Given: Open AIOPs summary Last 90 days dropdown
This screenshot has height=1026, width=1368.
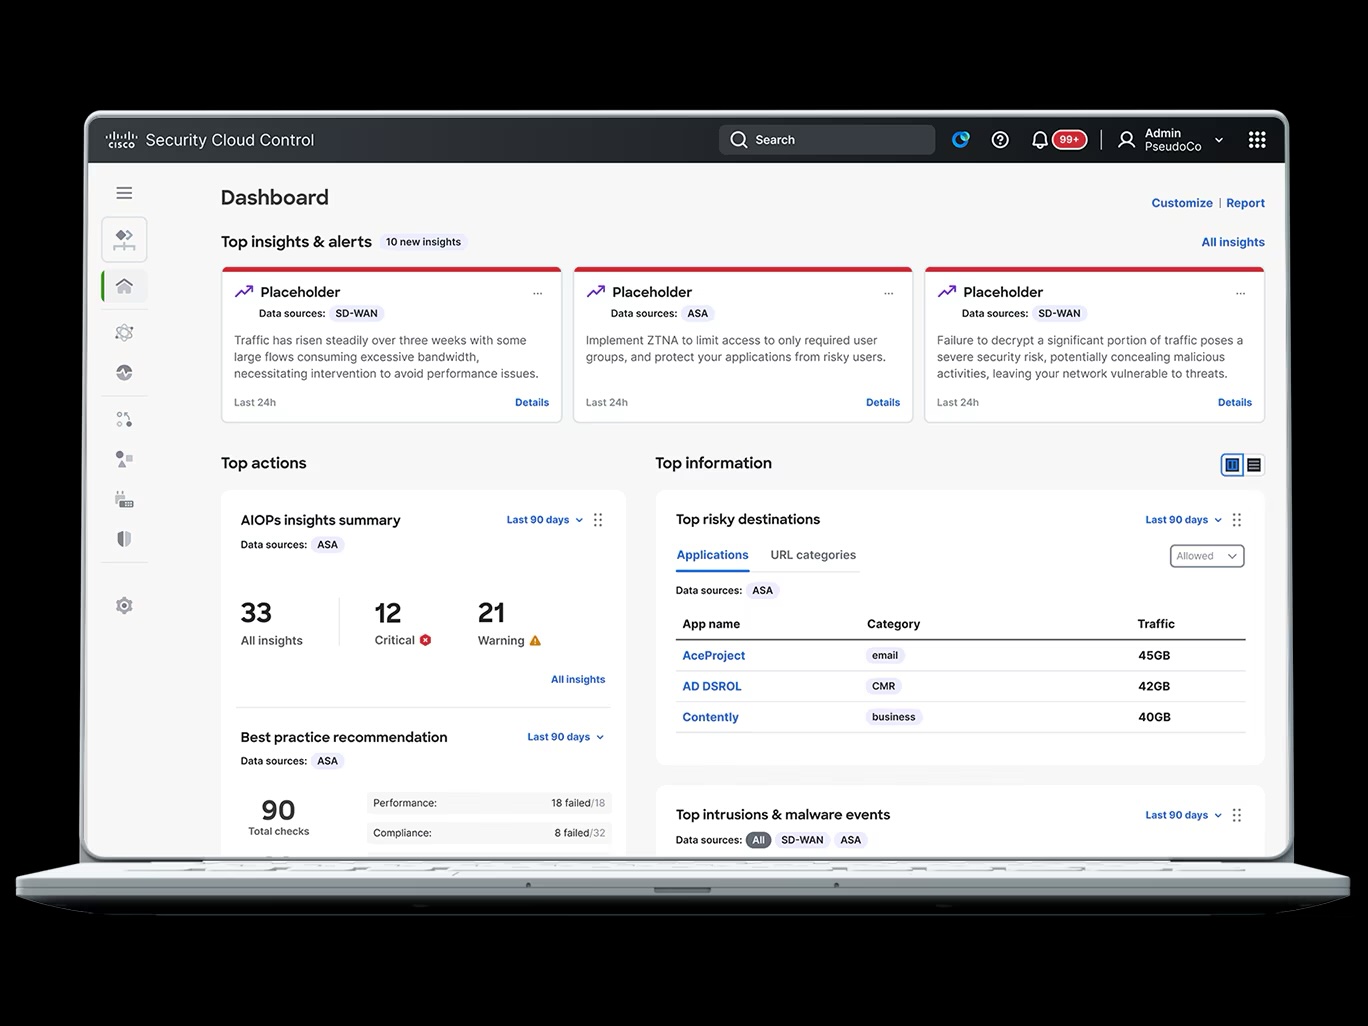Looking at the screenshot, I should click(x=545, y=520).
